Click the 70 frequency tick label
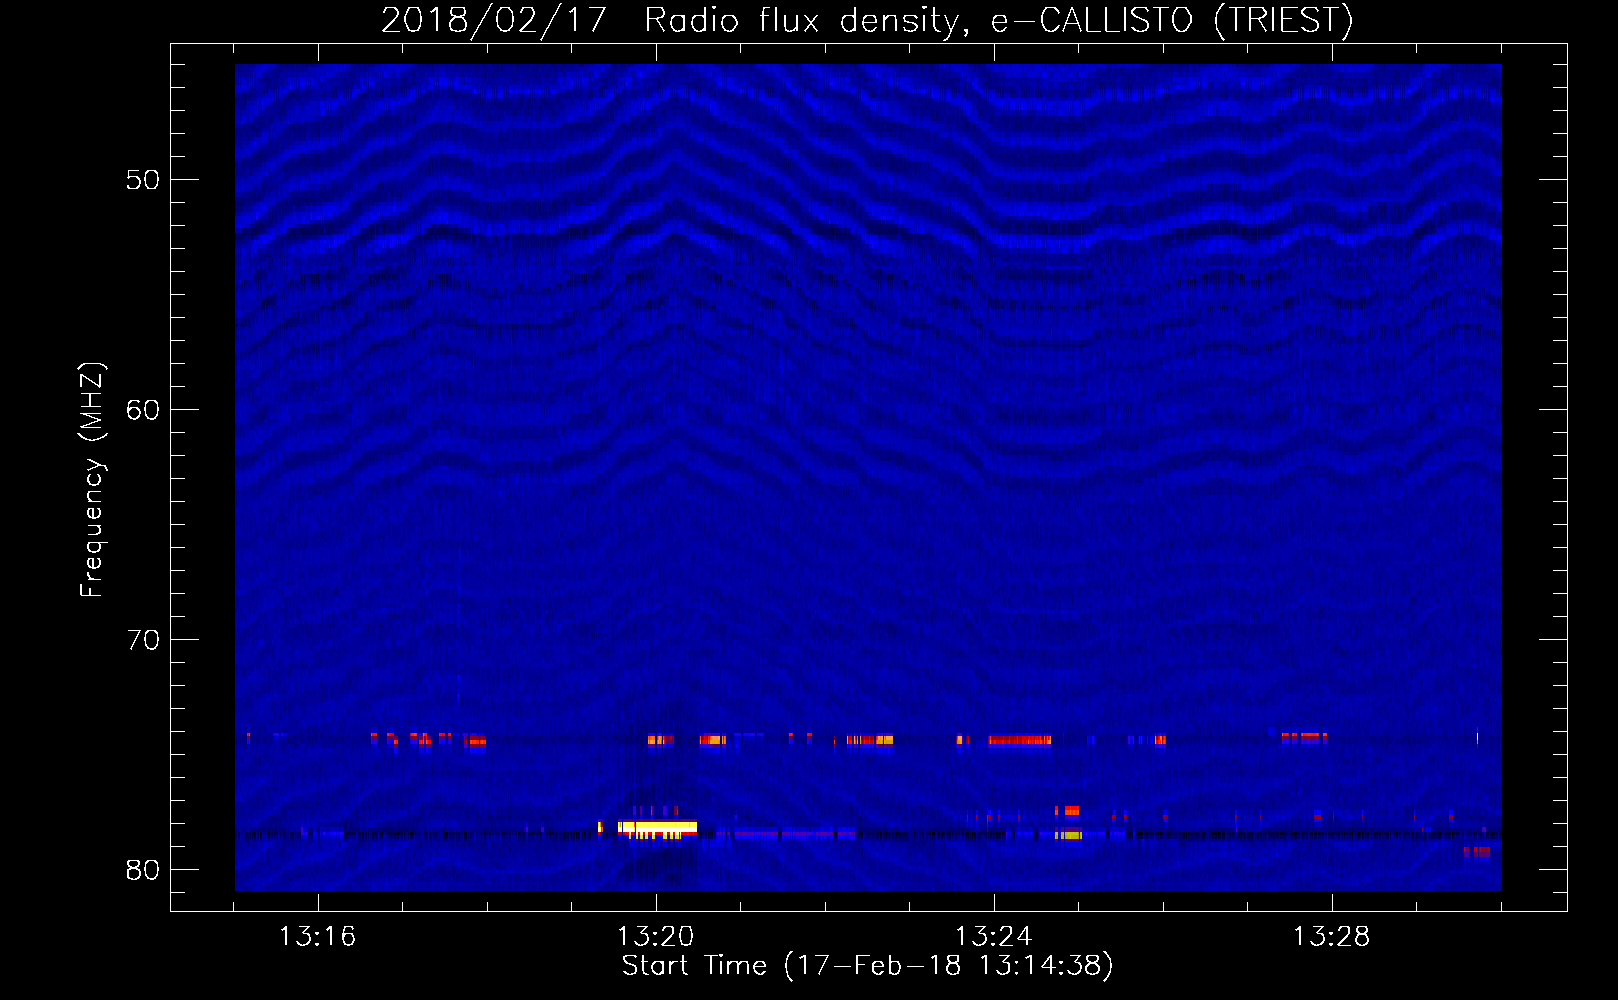The height and width of the screenshot is (1000, 1618). (143, 640)
